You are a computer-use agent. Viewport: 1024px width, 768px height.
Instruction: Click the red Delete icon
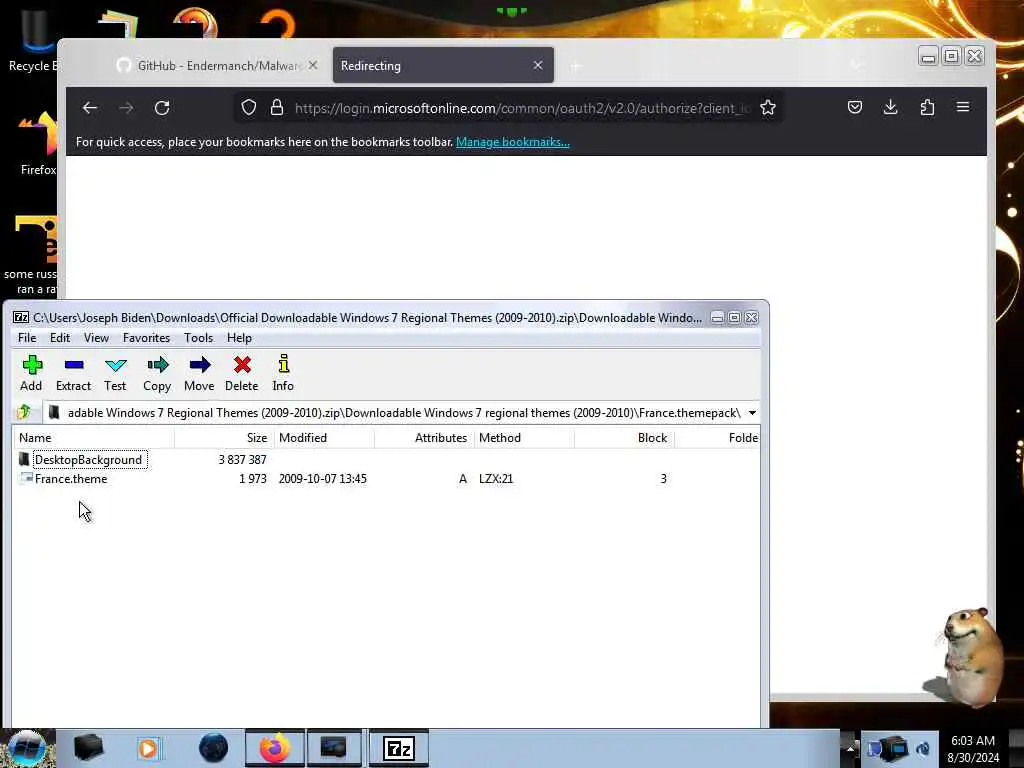pos(242,373)
